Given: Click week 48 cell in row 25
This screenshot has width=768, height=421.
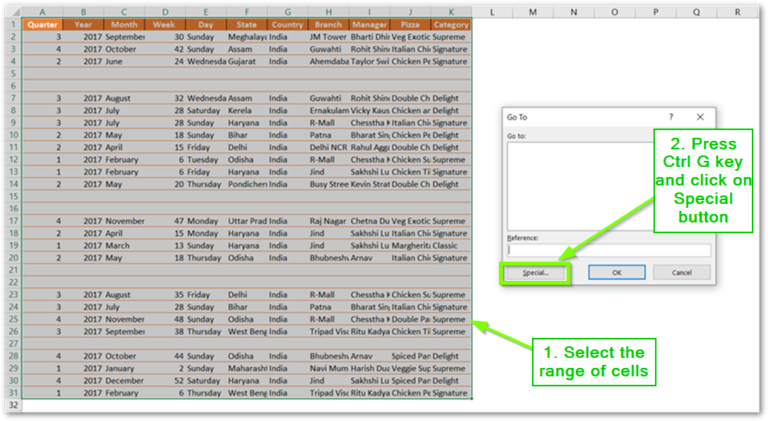Looking at the screenshot, I should pos(165,319).
